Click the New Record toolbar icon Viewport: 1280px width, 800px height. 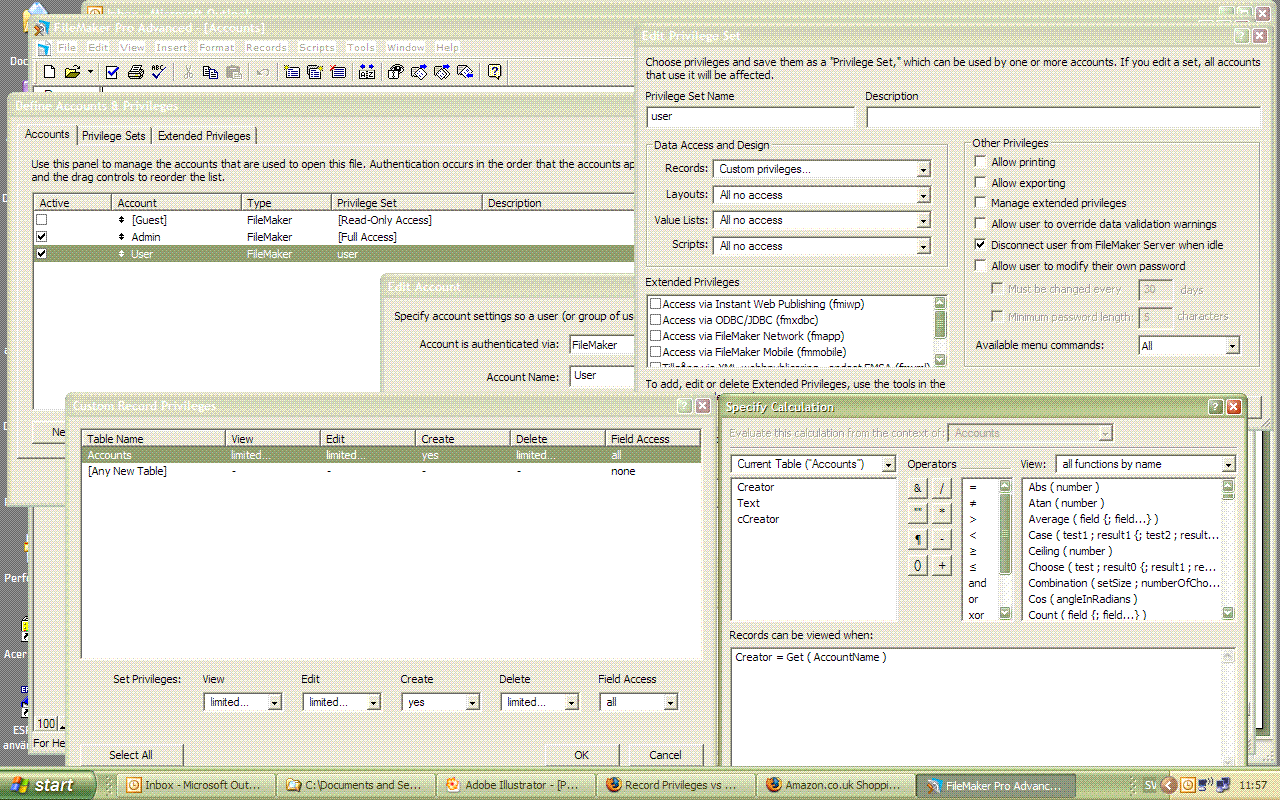coord(292,72)
